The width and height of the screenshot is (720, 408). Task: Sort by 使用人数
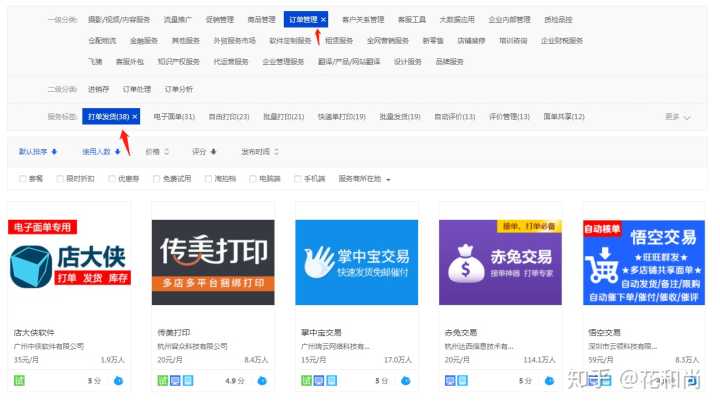click(100, 152)
